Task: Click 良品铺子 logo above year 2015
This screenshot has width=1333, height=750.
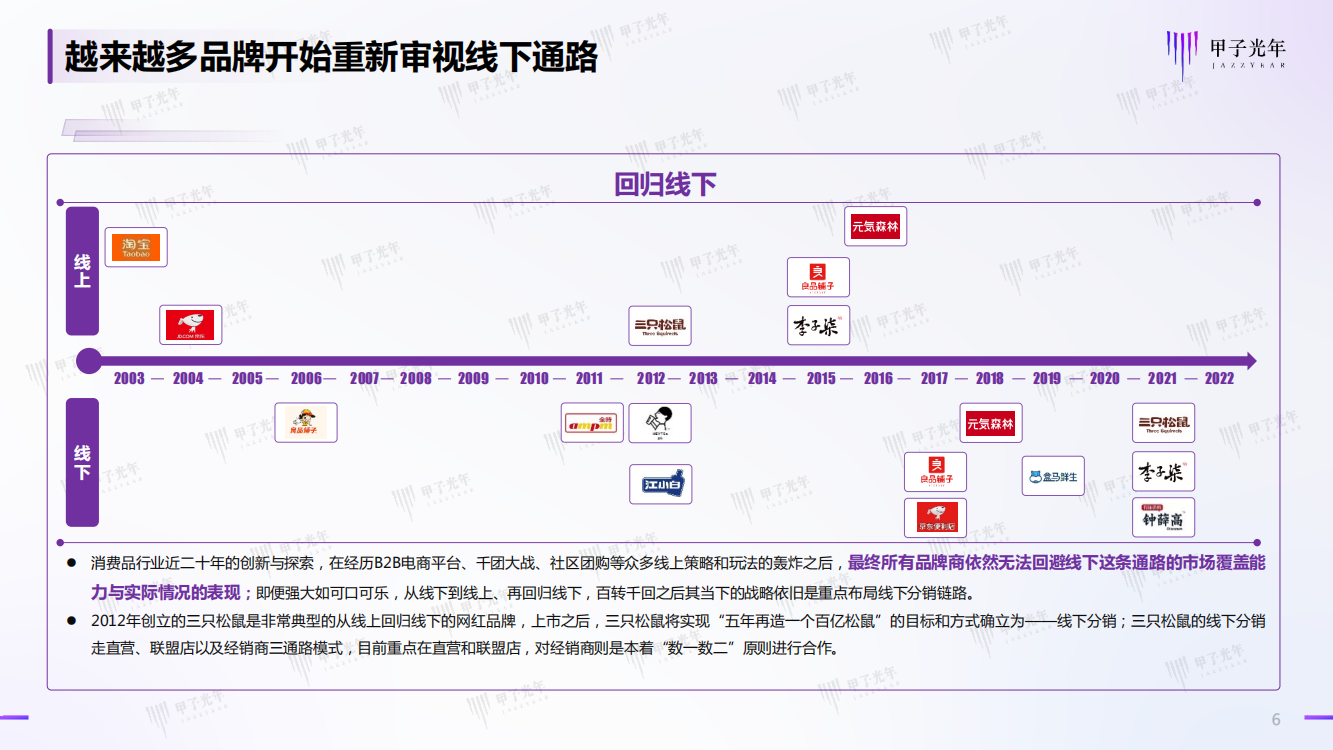Action: point(818,277)
